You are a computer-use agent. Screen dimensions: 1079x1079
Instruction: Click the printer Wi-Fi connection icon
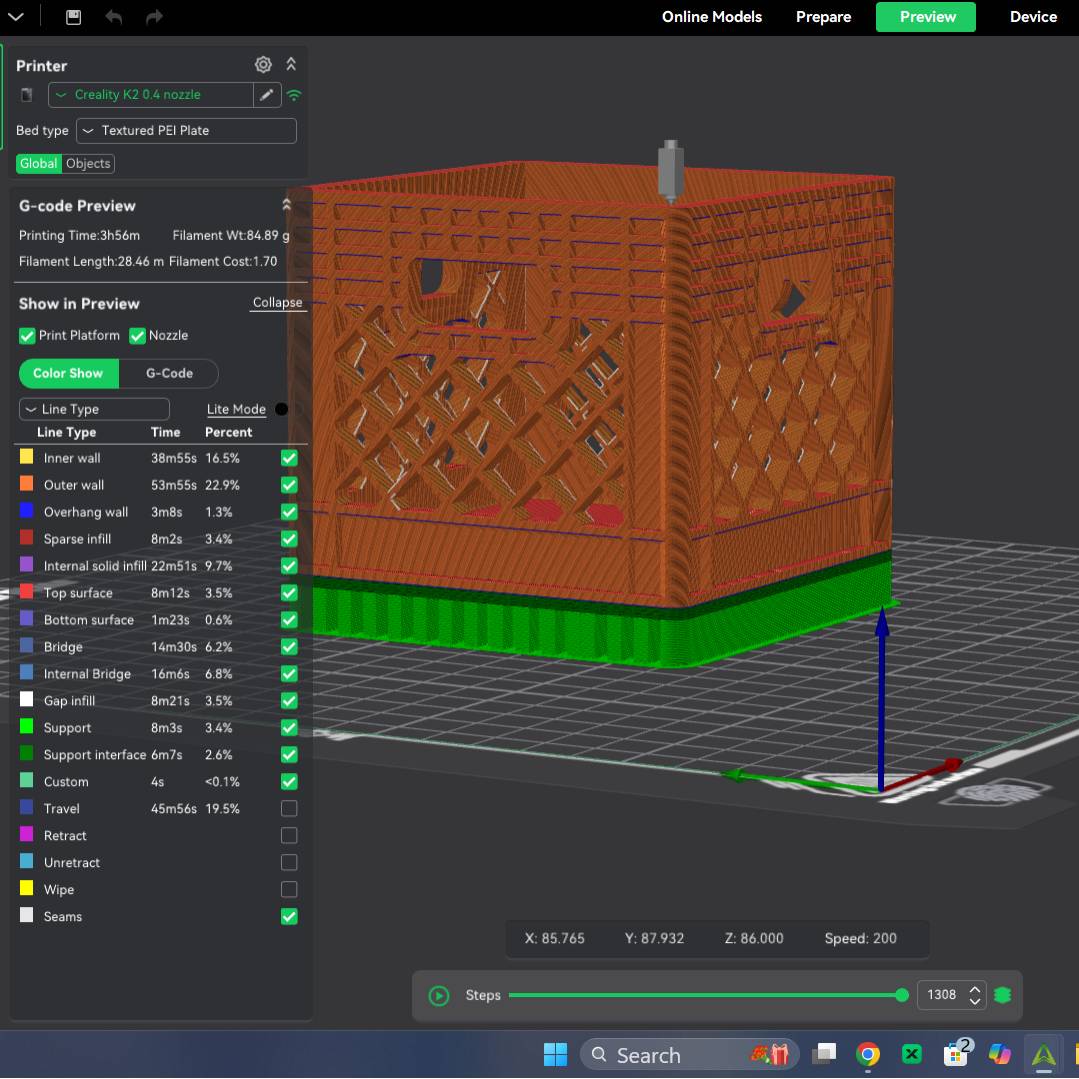coord(294,95)
